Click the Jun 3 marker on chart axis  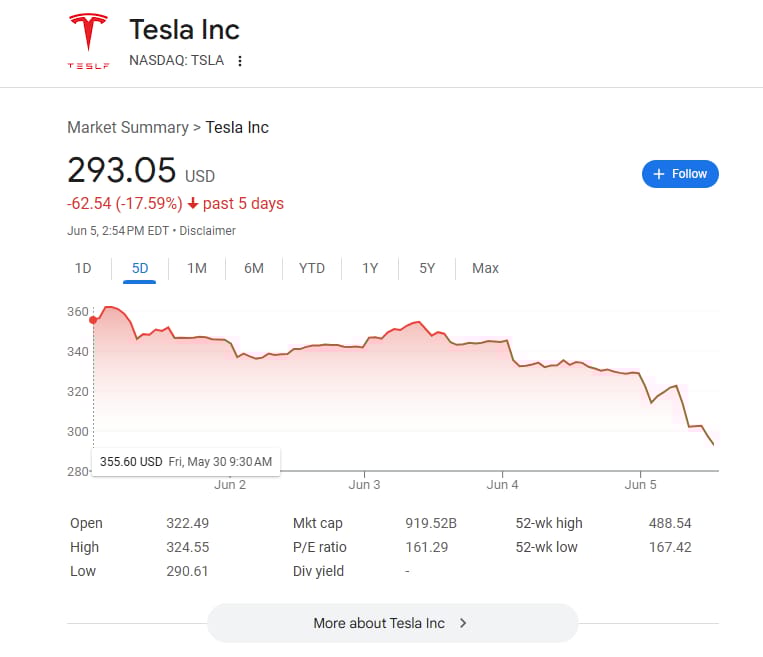(364, 485)
